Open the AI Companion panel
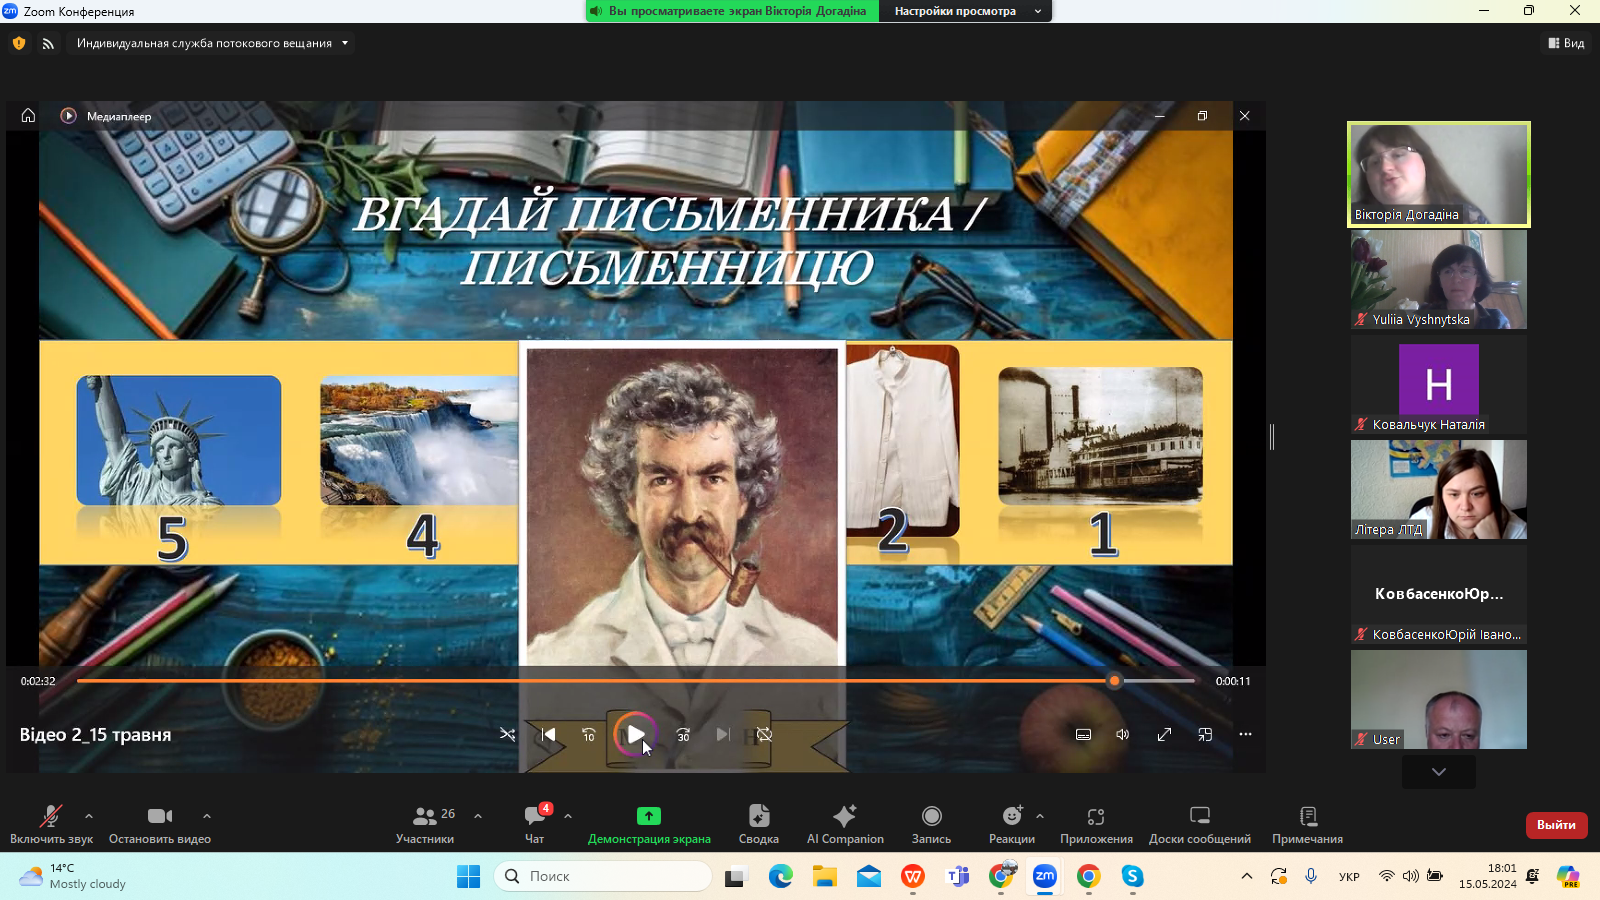1600x900 pixels. click(844, 823)
